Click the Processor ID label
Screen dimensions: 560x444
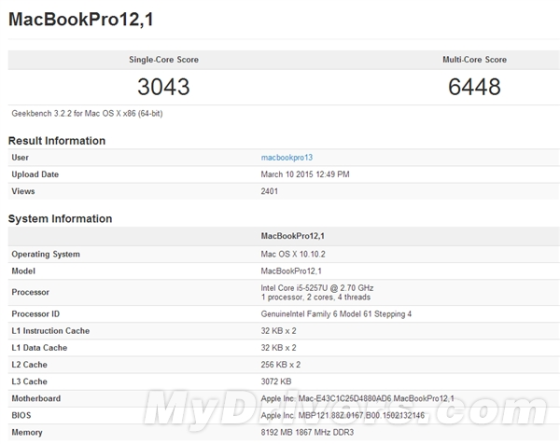36,314
